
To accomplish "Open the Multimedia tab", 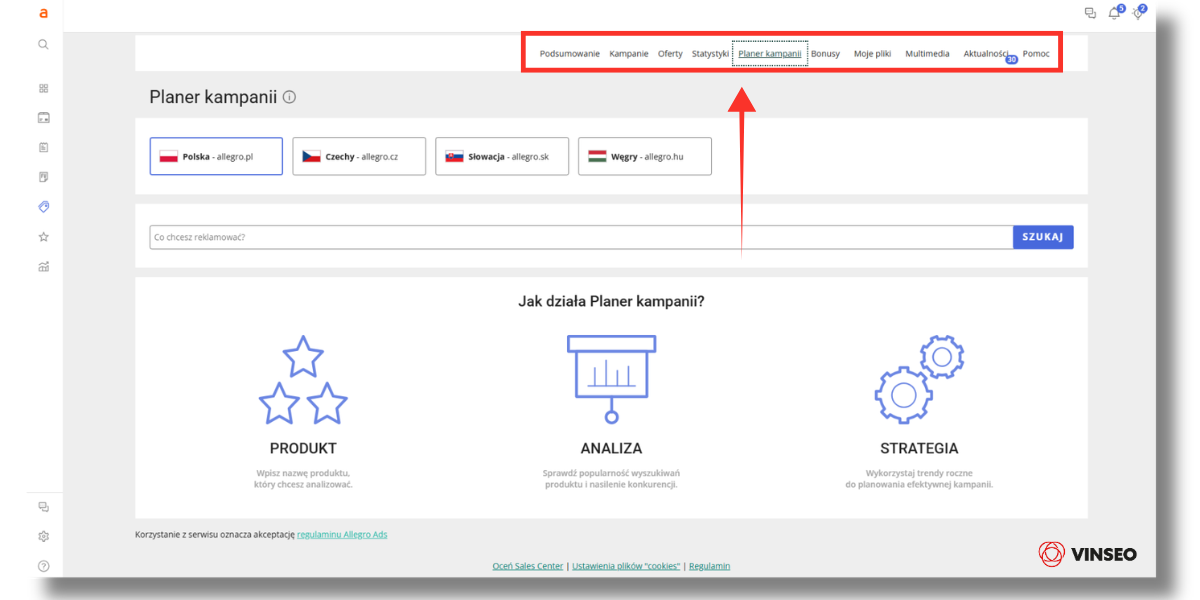I will 928,54.
